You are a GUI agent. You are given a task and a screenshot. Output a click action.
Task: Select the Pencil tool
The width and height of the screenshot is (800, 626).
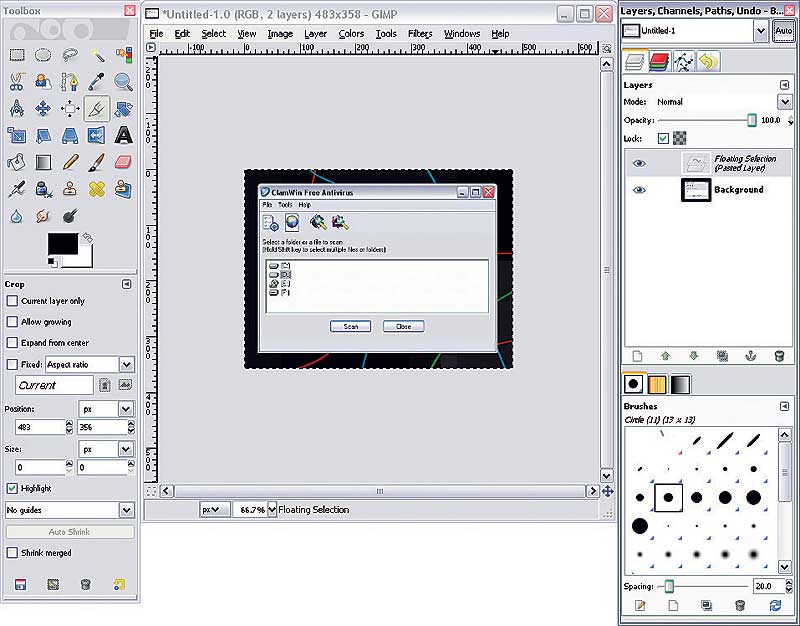[70, 162]
